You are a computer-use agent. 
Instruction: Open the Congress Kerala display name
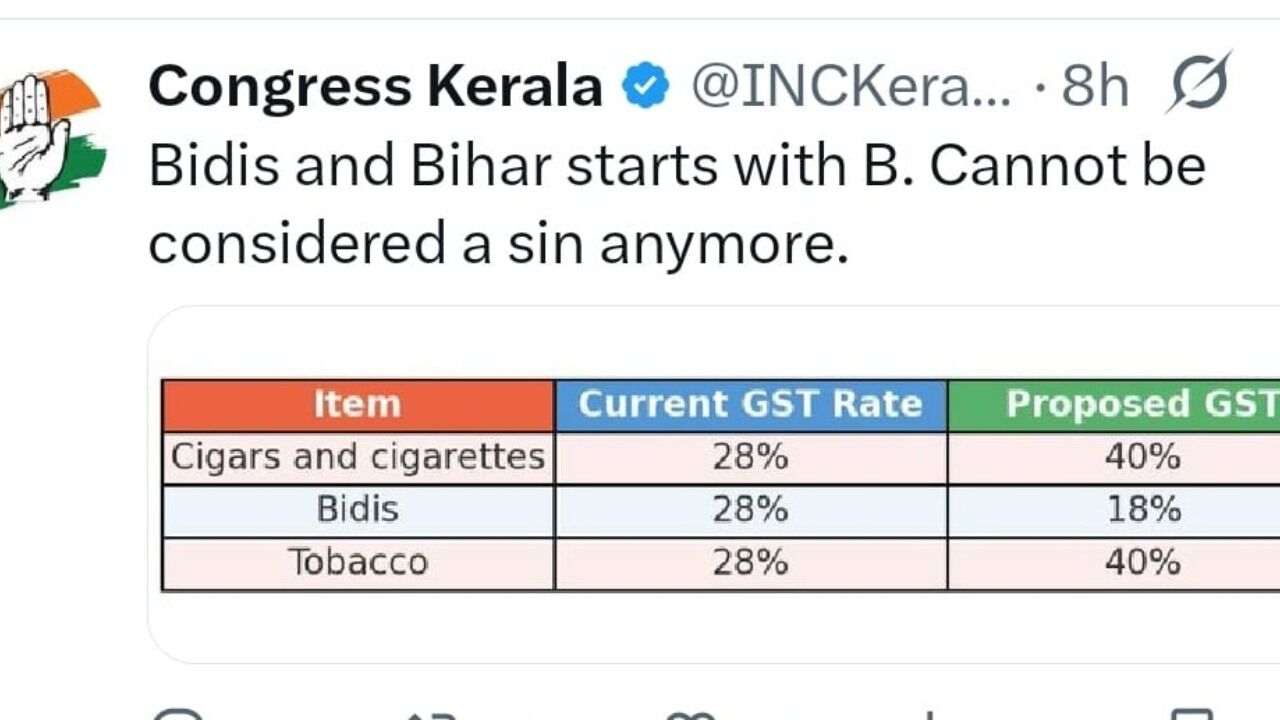375,87
